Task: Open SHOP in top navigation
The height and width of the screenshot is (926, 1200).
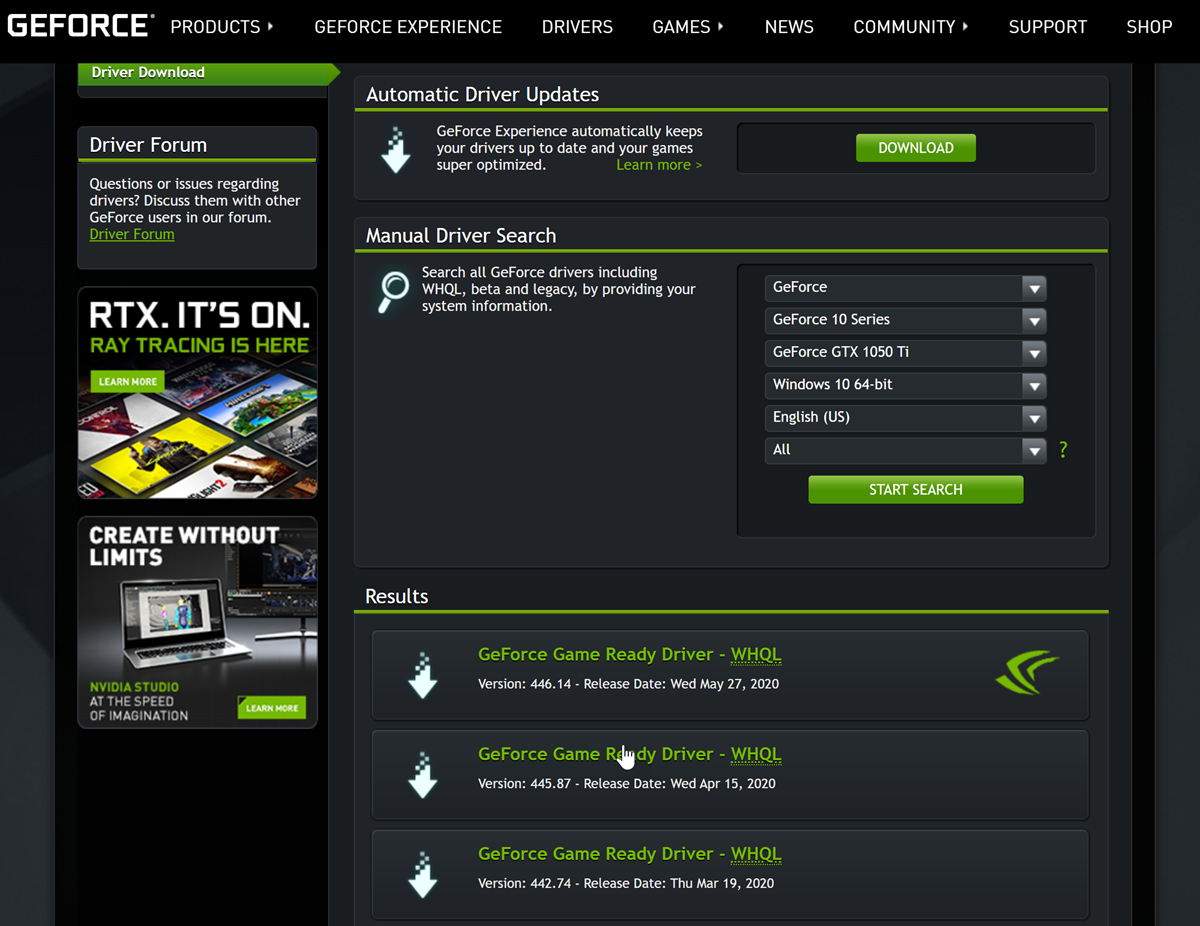Action: 1149,27
